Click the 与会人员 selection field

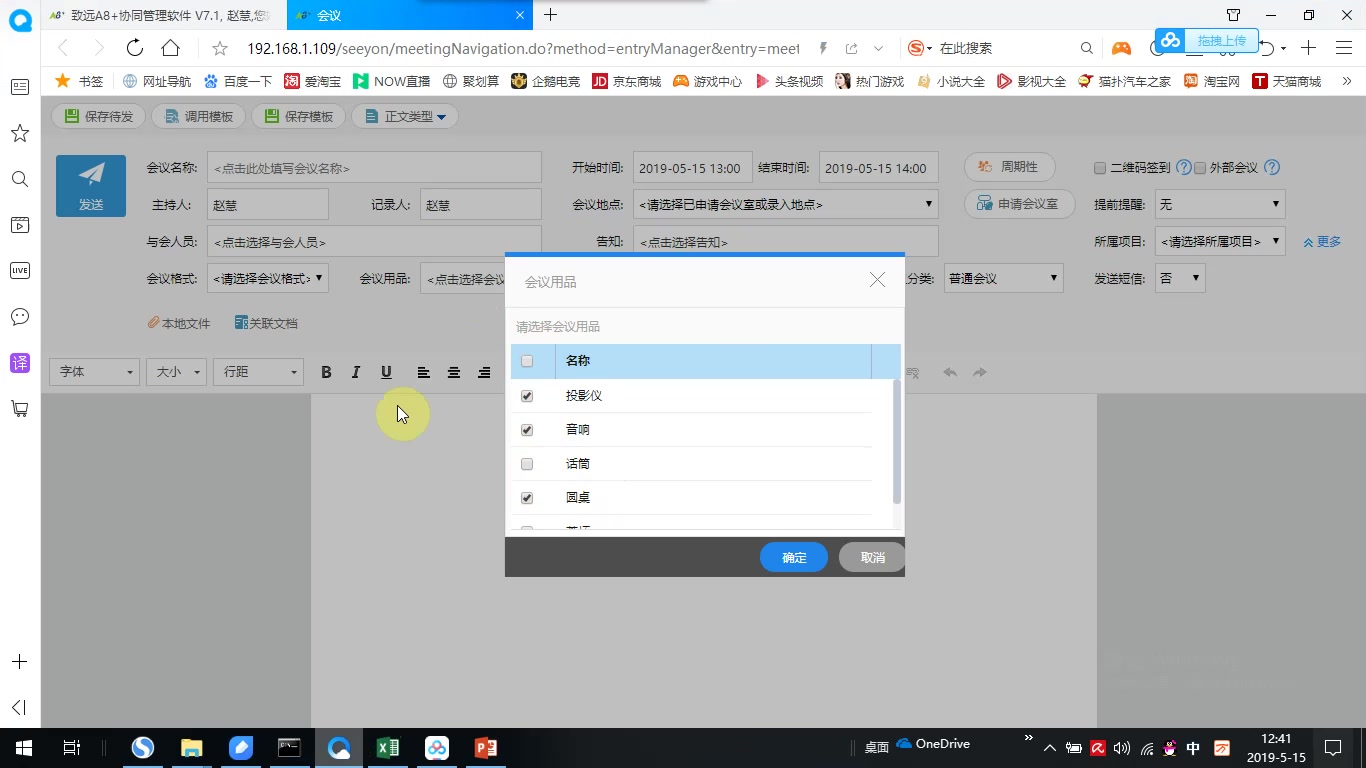[x=374, y=241]
